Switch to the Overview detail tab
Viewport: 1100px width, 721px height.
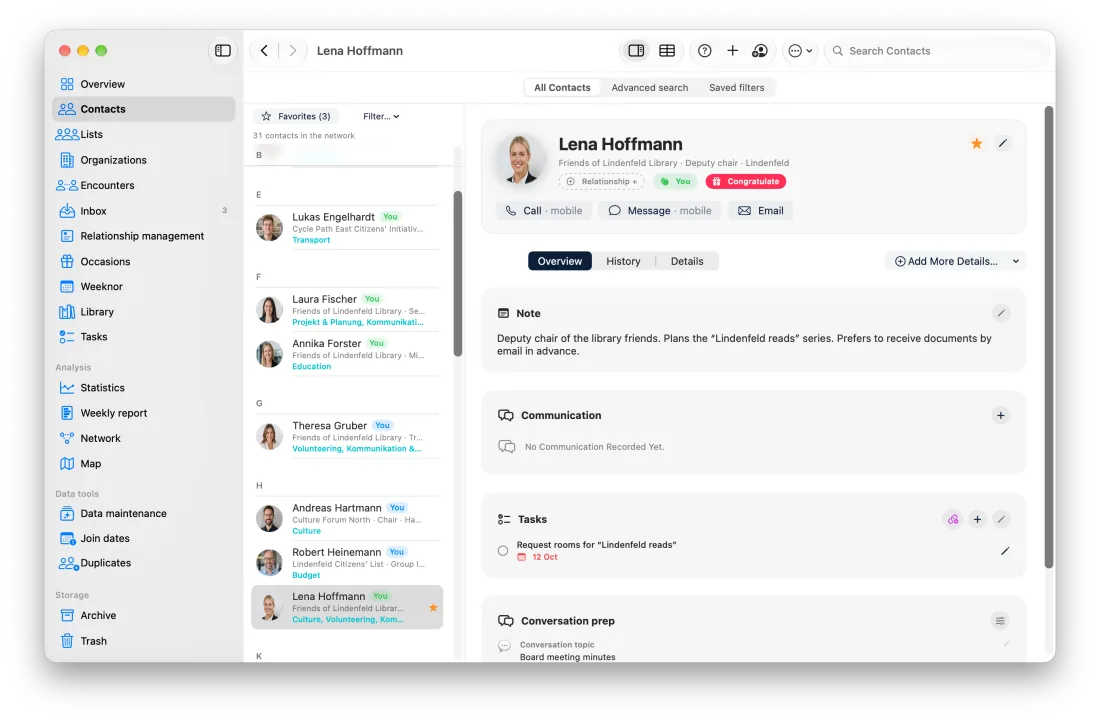point(560,261)
